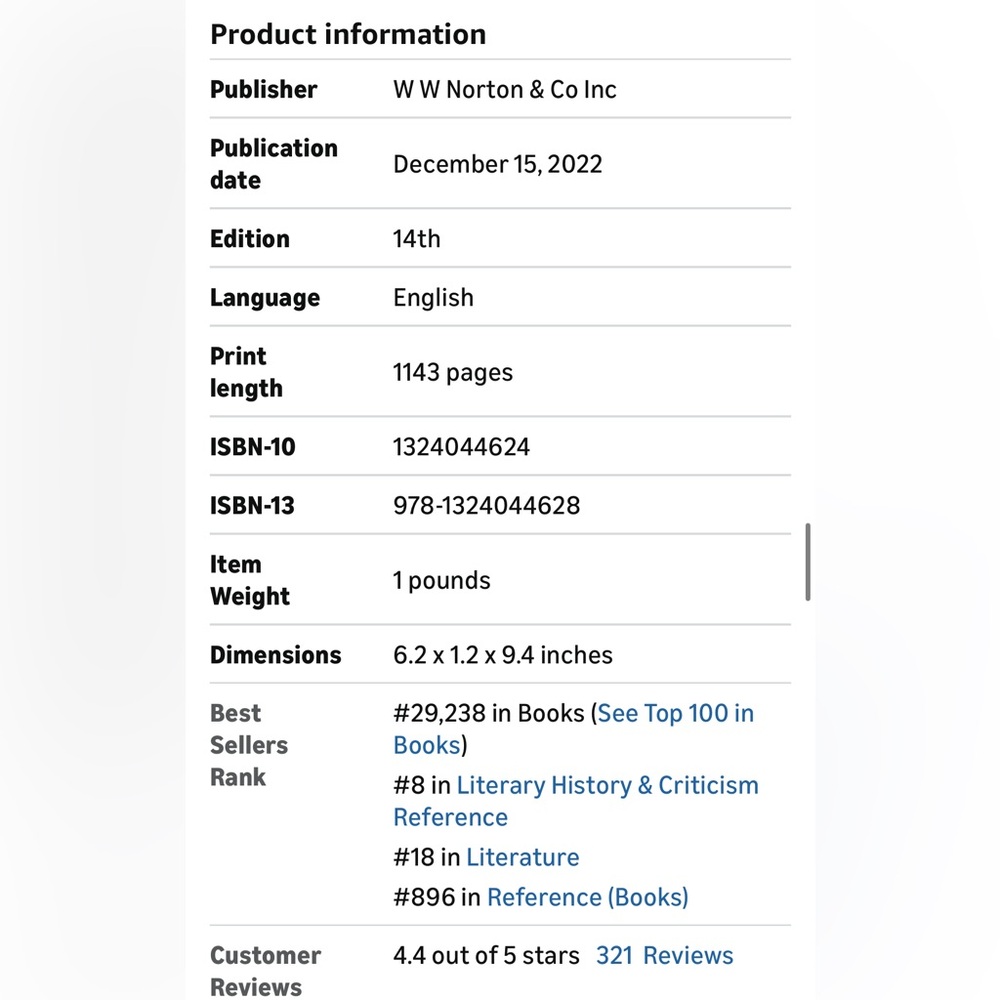The width and height of the screenshot is (1000, 1000).
Task: Open the See Top 100 in Books link
Action: [x=675, y=714]
